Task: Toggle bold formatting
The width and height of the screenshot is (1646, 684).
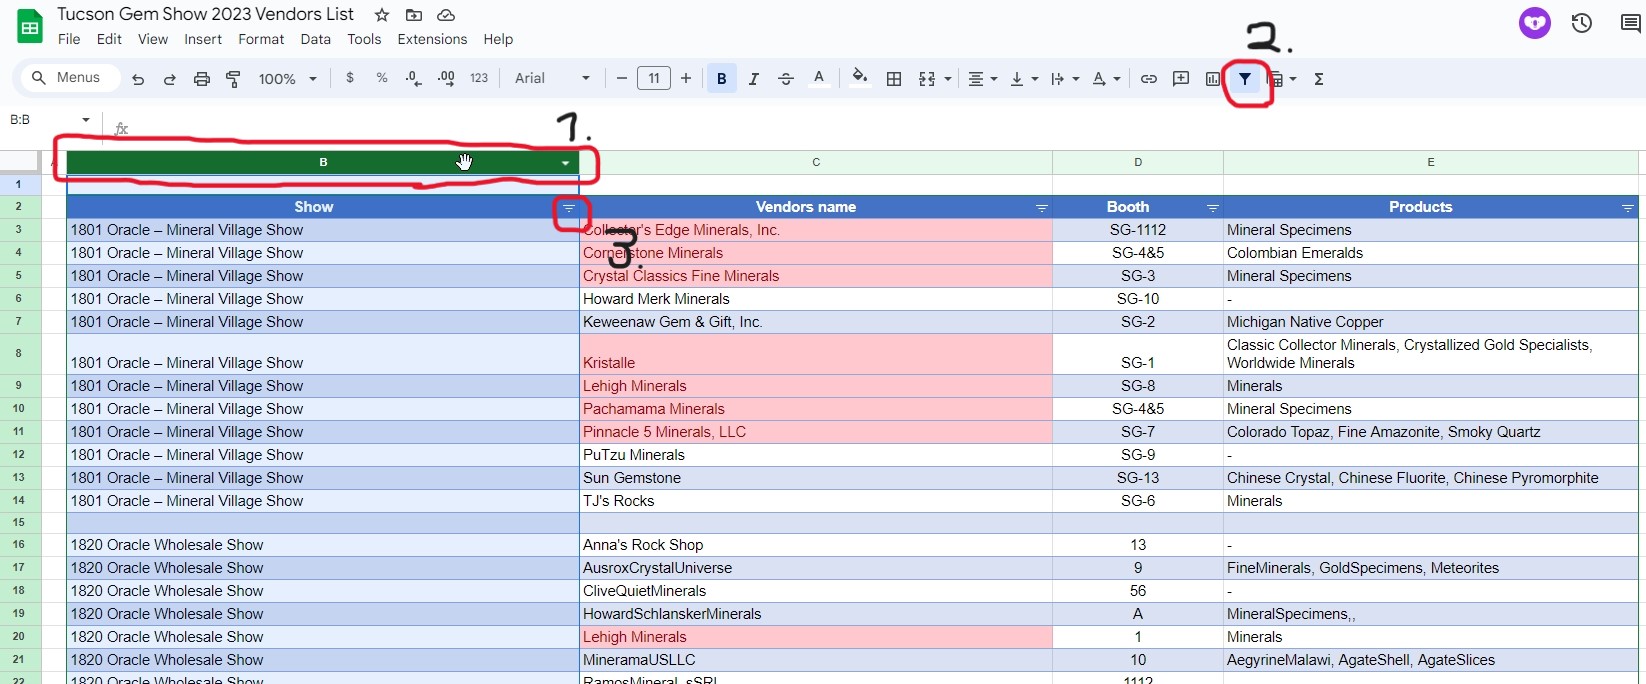Action: point(721,79)
